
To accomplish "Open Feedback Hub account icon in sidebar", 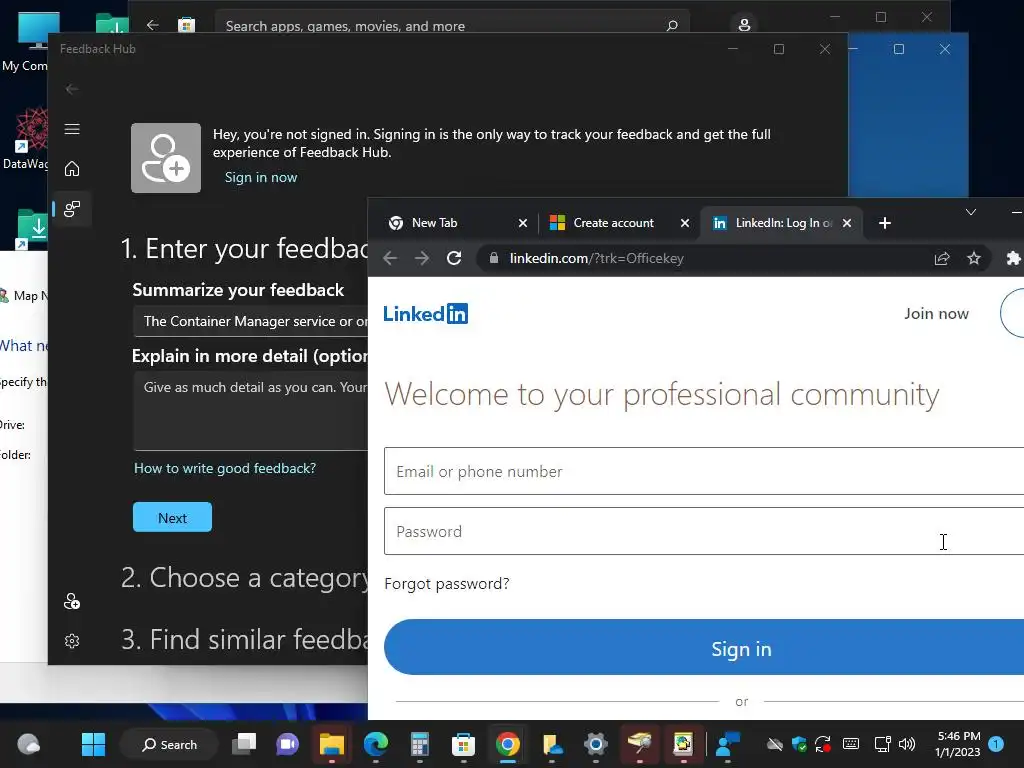I will 72,601.
